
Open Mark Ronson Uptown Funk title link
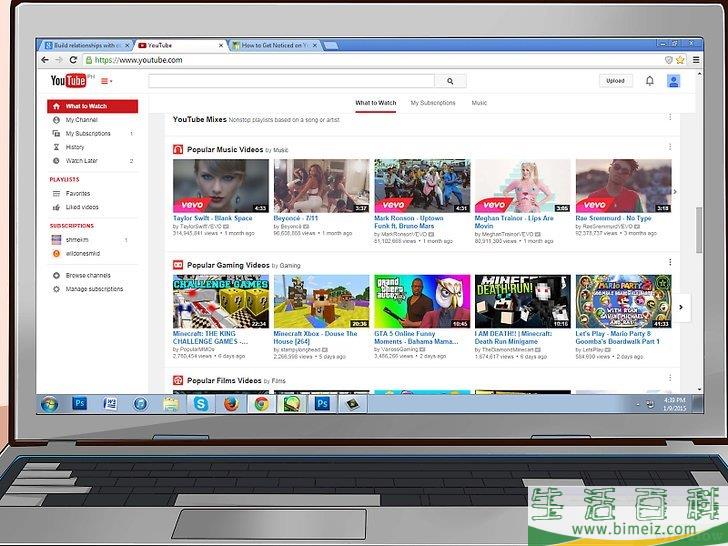[x=409, y=222]
